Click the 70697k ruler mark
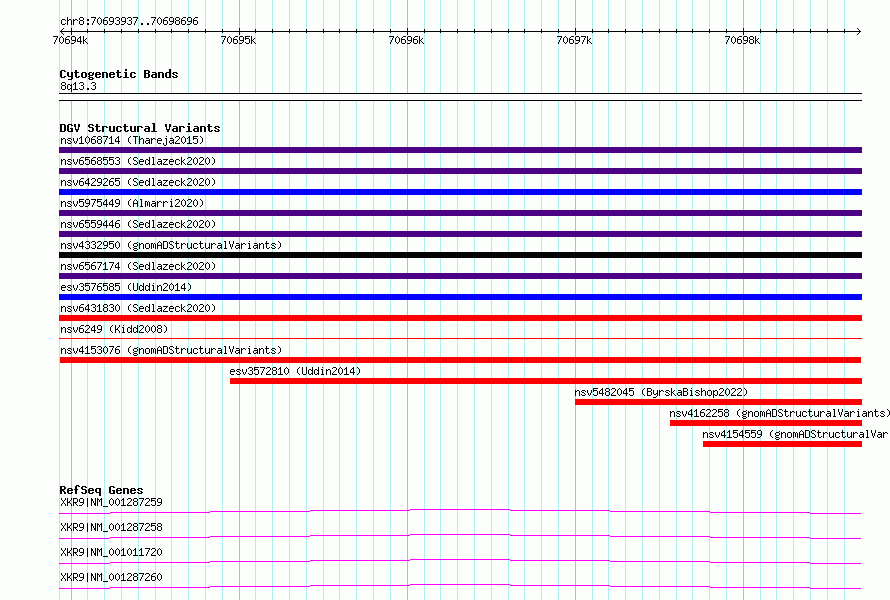The height and width of the screenshot is (600, 890). (574, 40)
